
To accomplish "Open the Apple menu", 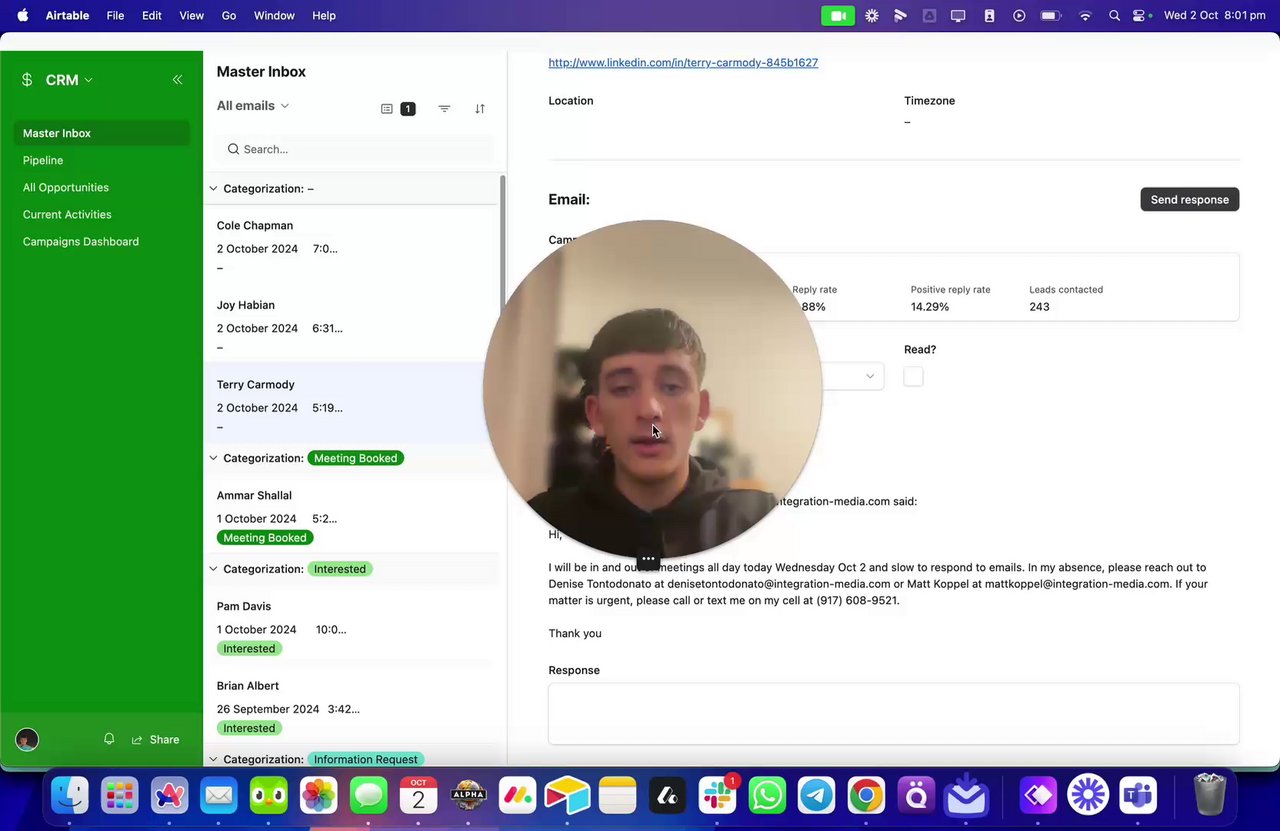I will pyautogui.click(x=23, y=16).
